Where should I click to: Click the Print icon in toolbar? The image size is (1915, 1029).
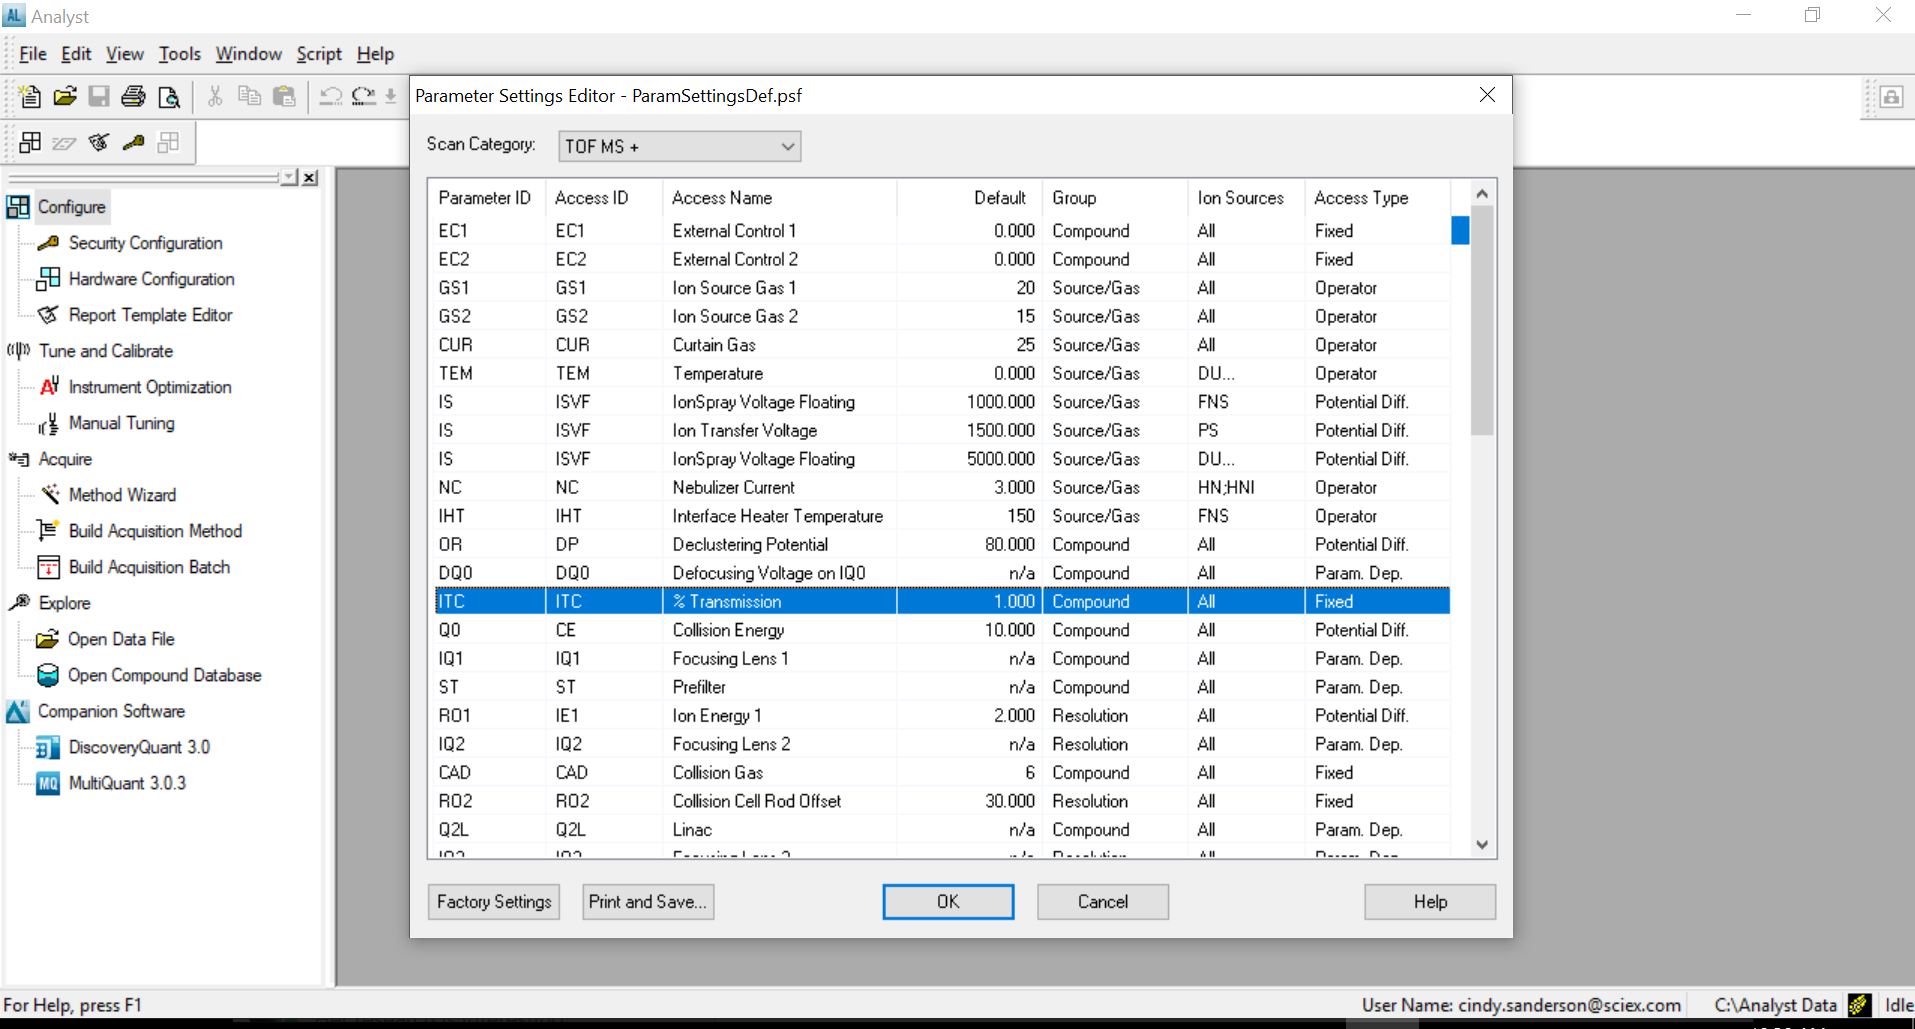pos(133,96)
